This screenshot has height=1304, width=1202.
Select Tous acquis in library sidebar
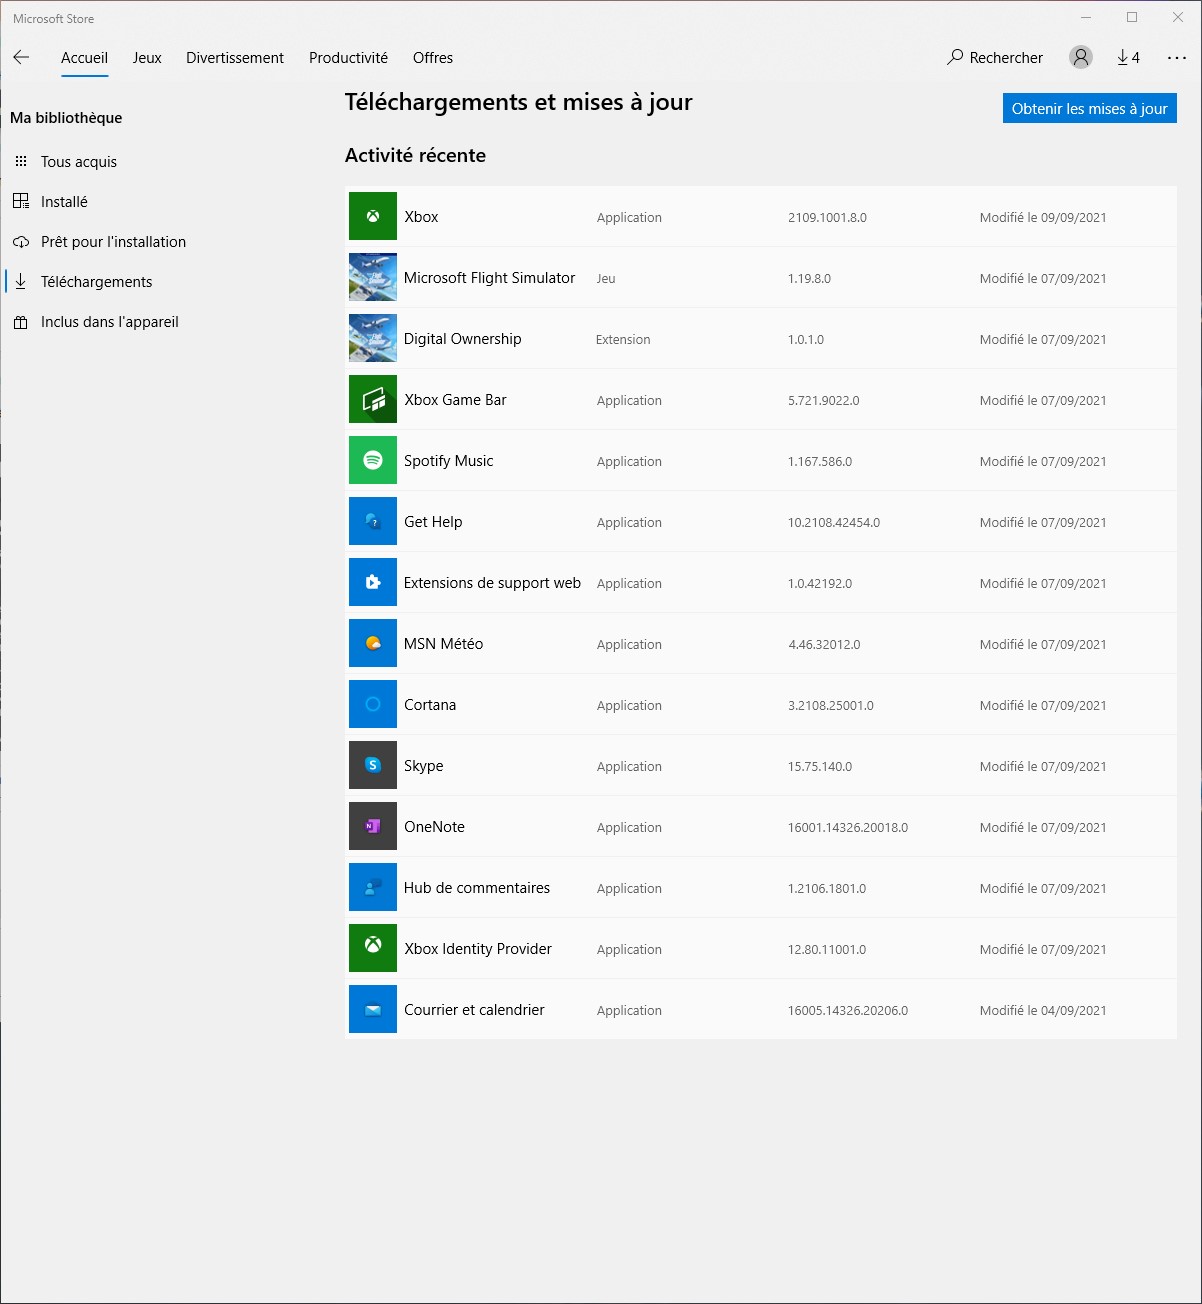79,162
